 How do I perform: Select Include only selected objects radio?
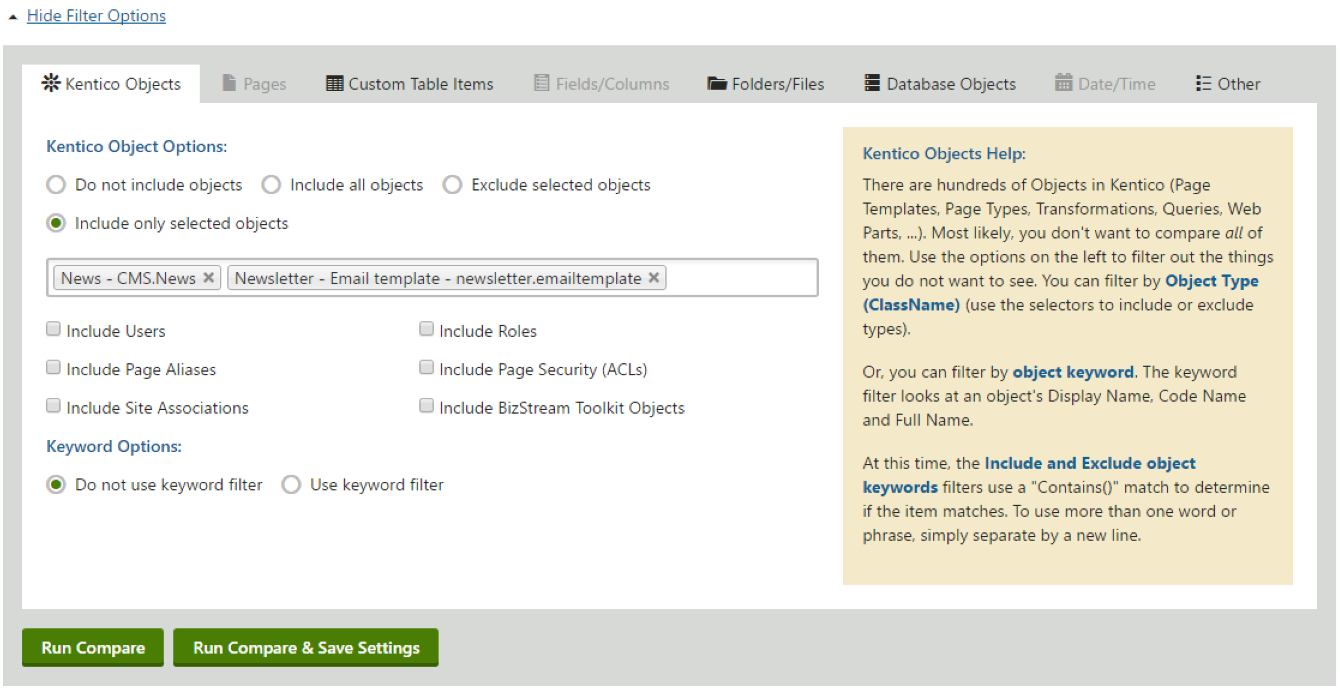tap(56, 223)
